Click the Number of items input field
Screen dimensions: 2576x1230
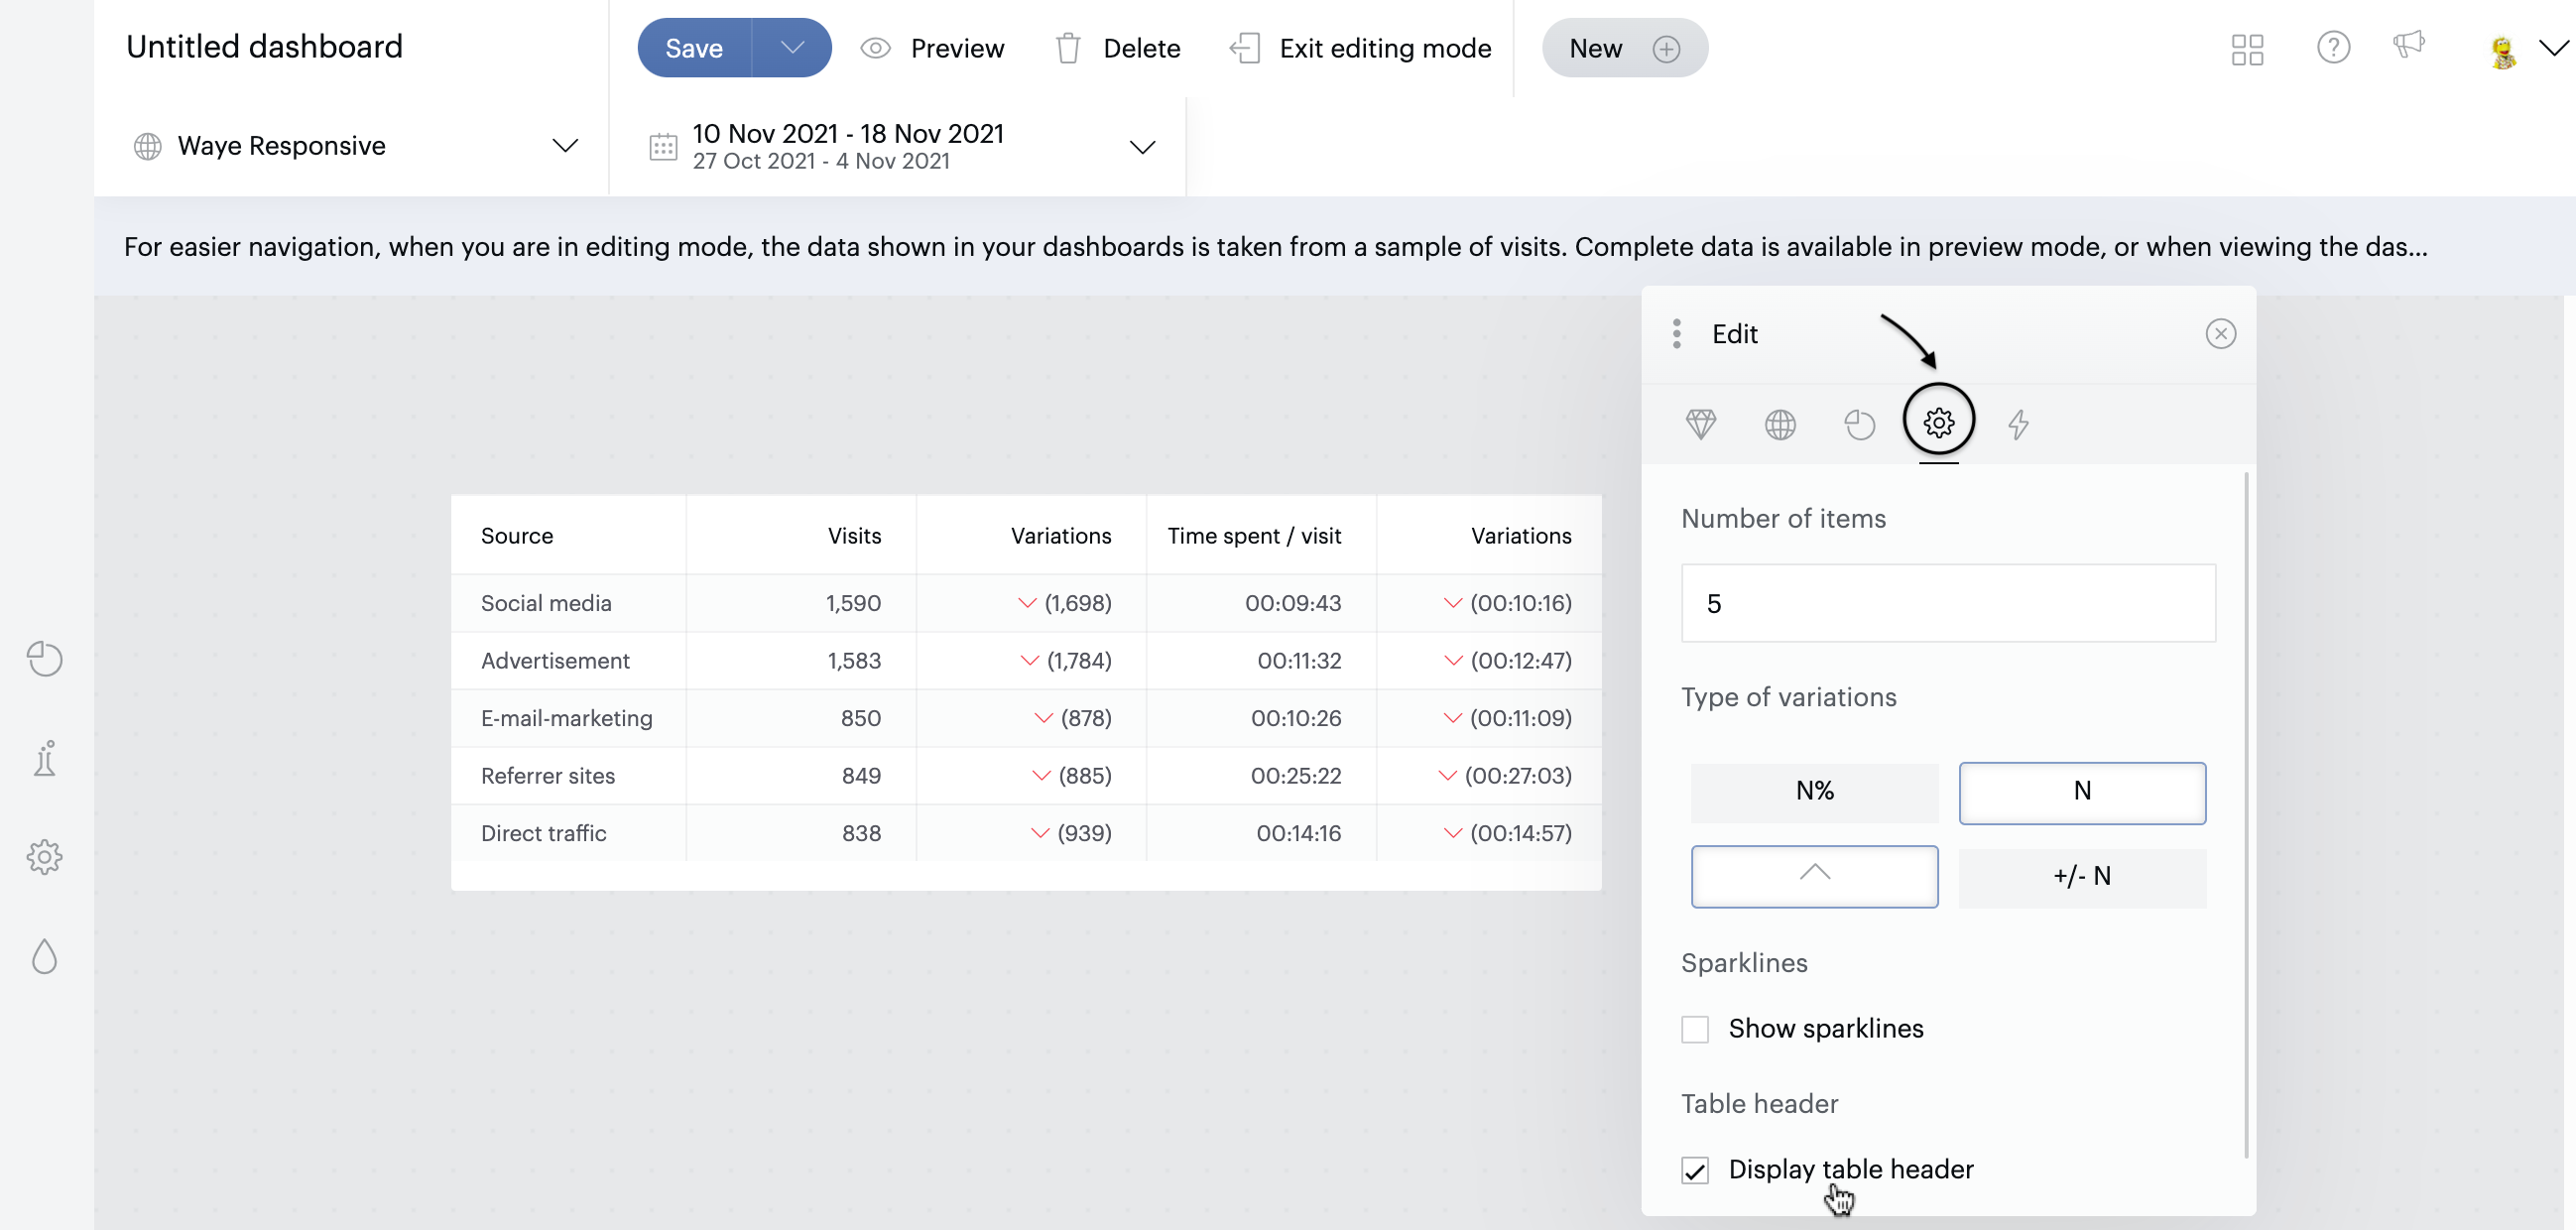(1948, 603)
